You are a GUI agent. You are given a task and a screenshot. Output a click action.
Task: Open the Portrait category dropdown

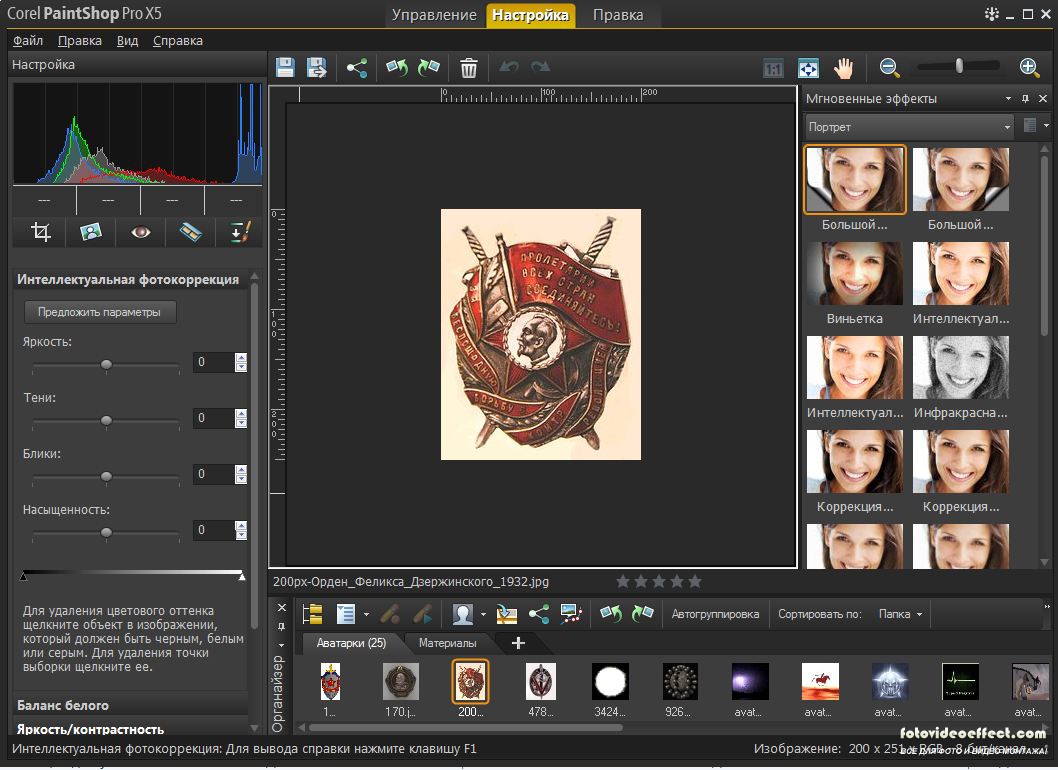[909, 127]
